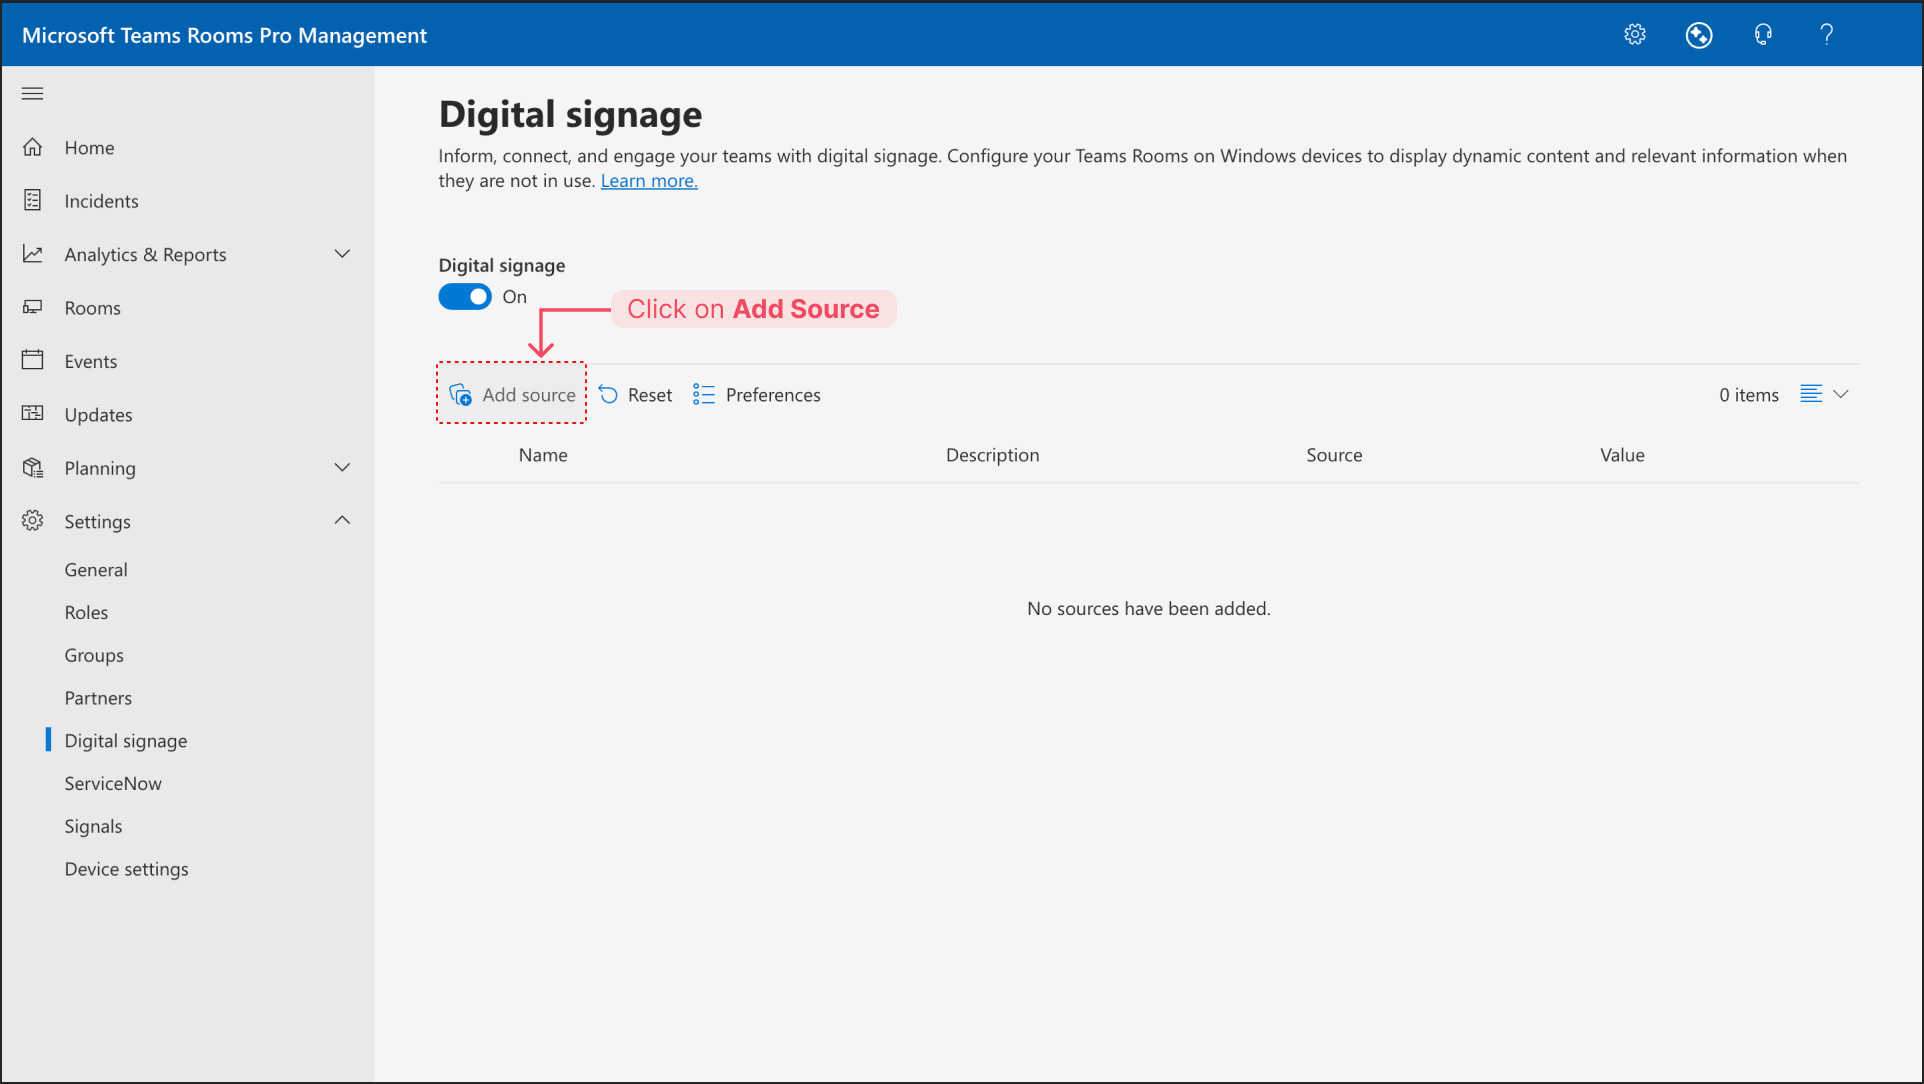Open Signals settings page

point(93,827)
